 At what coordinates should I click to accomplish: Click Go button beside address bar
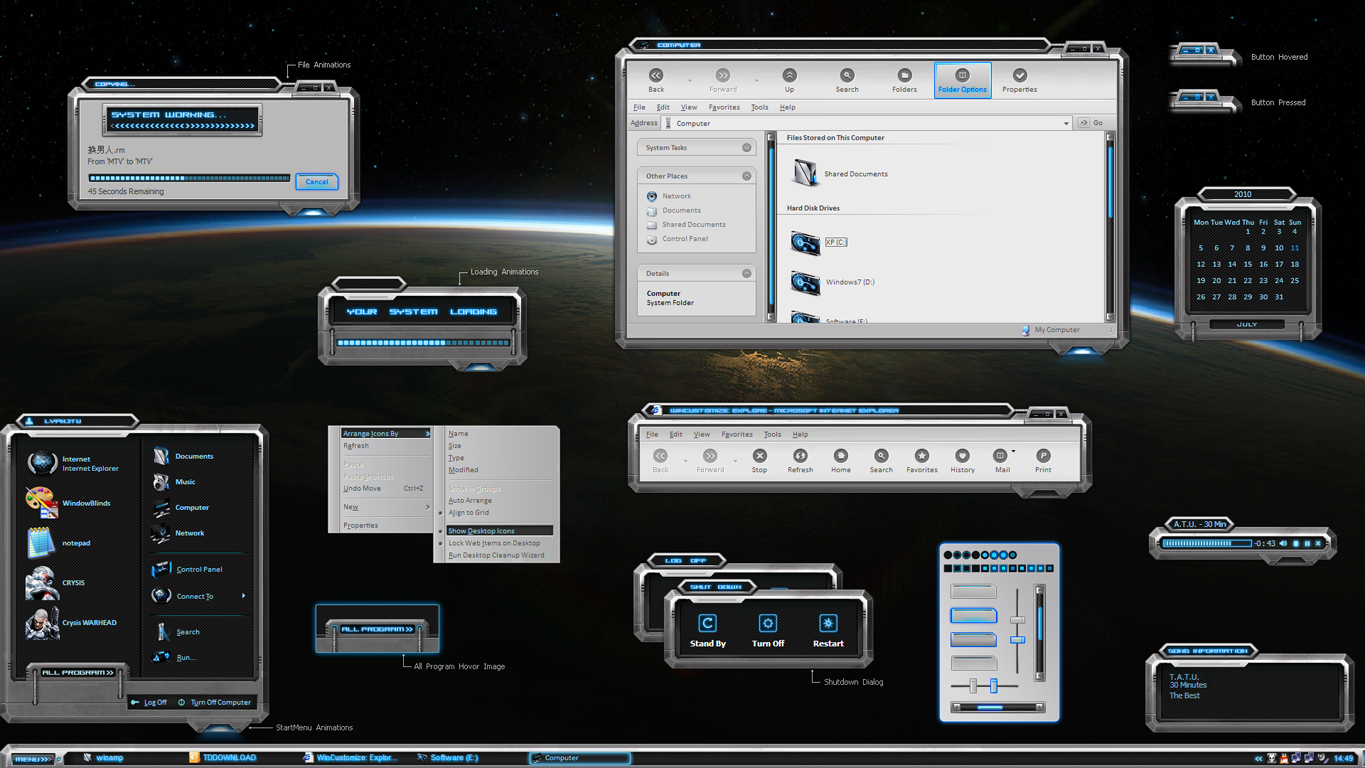coord(1091,123)
